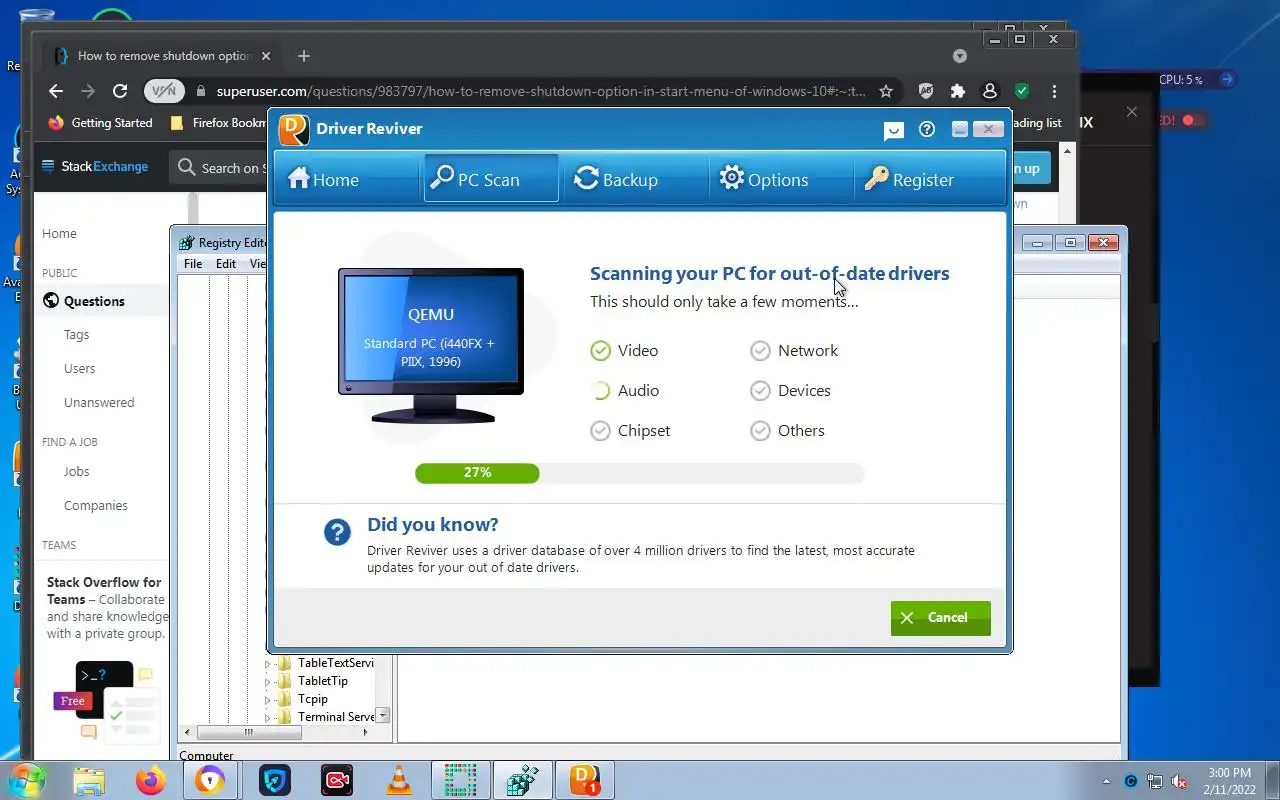Go to Questions in the sidebar
The height and width of the screenshot is (800, 1280).
pos(94,301)
